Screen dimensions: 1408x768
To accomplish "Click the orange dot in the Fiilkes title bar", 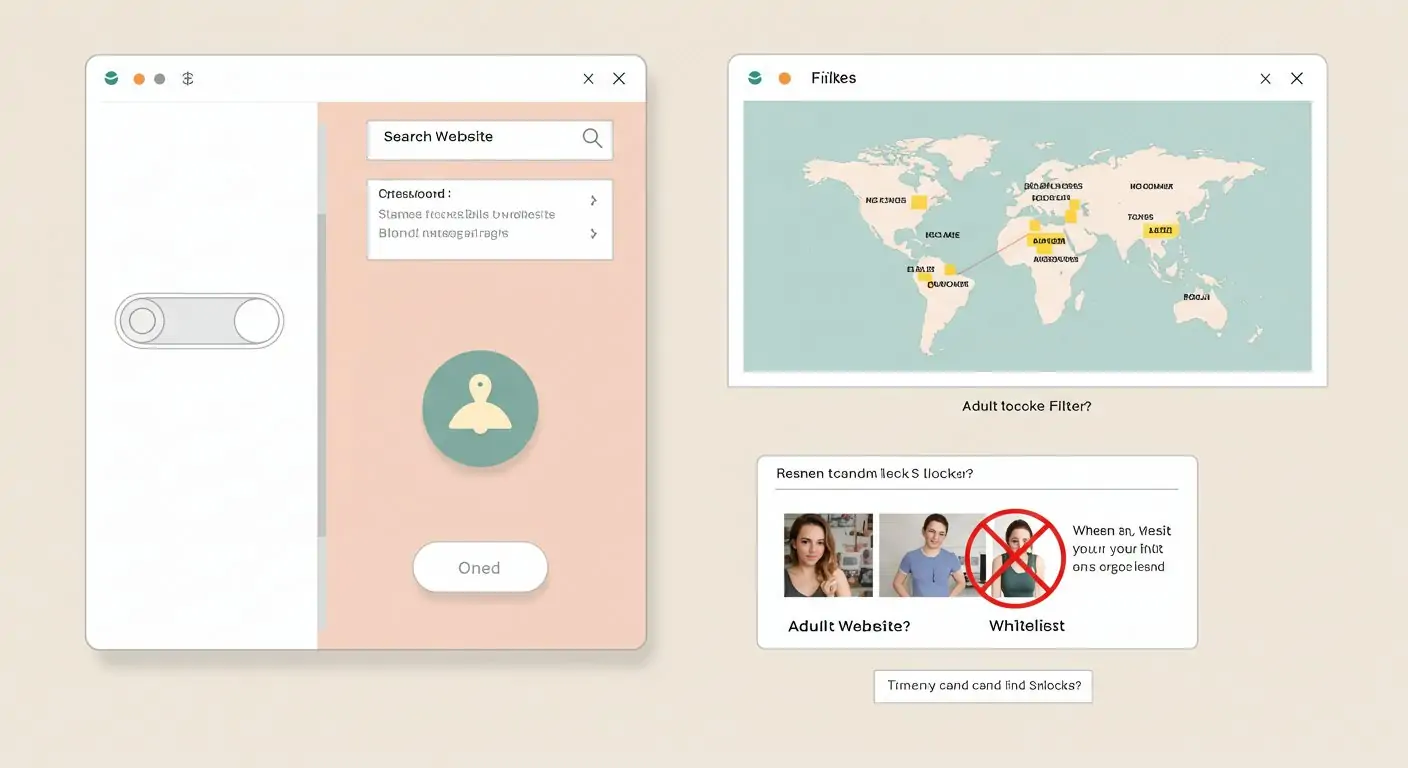I will click(x=785, y=78).
